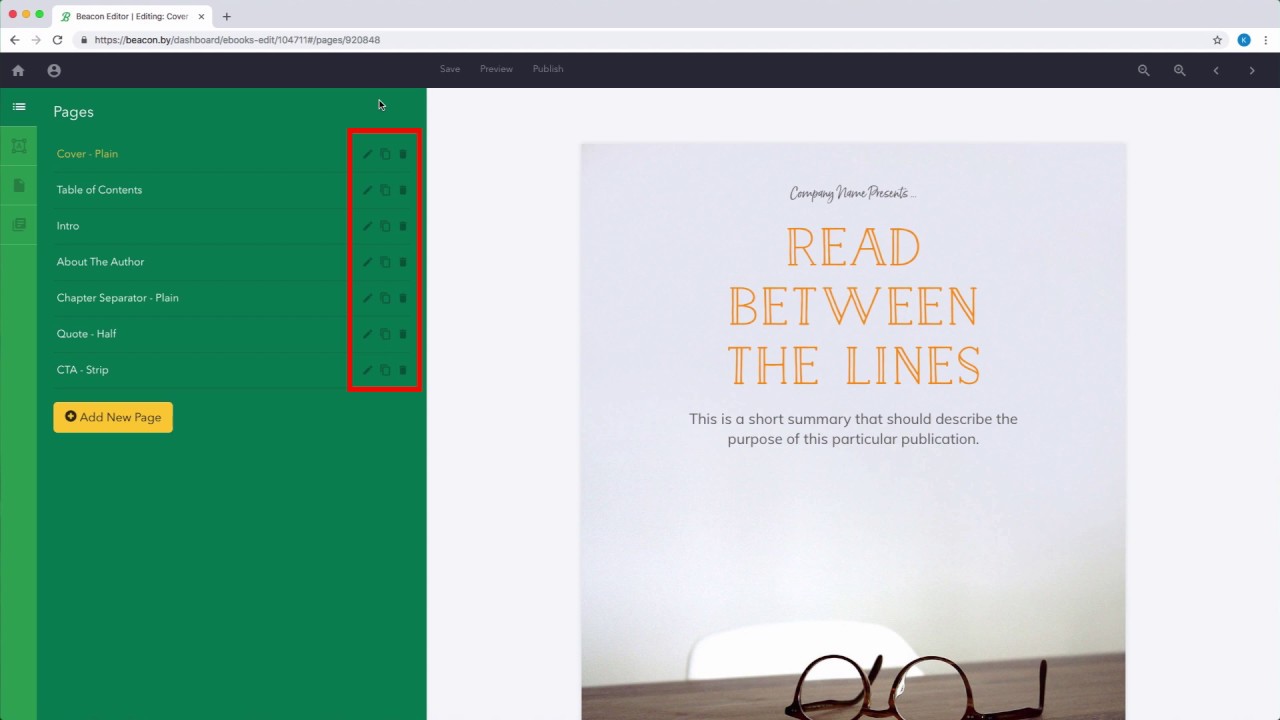
Task: Preview the ebook
Action: (496, 69)
